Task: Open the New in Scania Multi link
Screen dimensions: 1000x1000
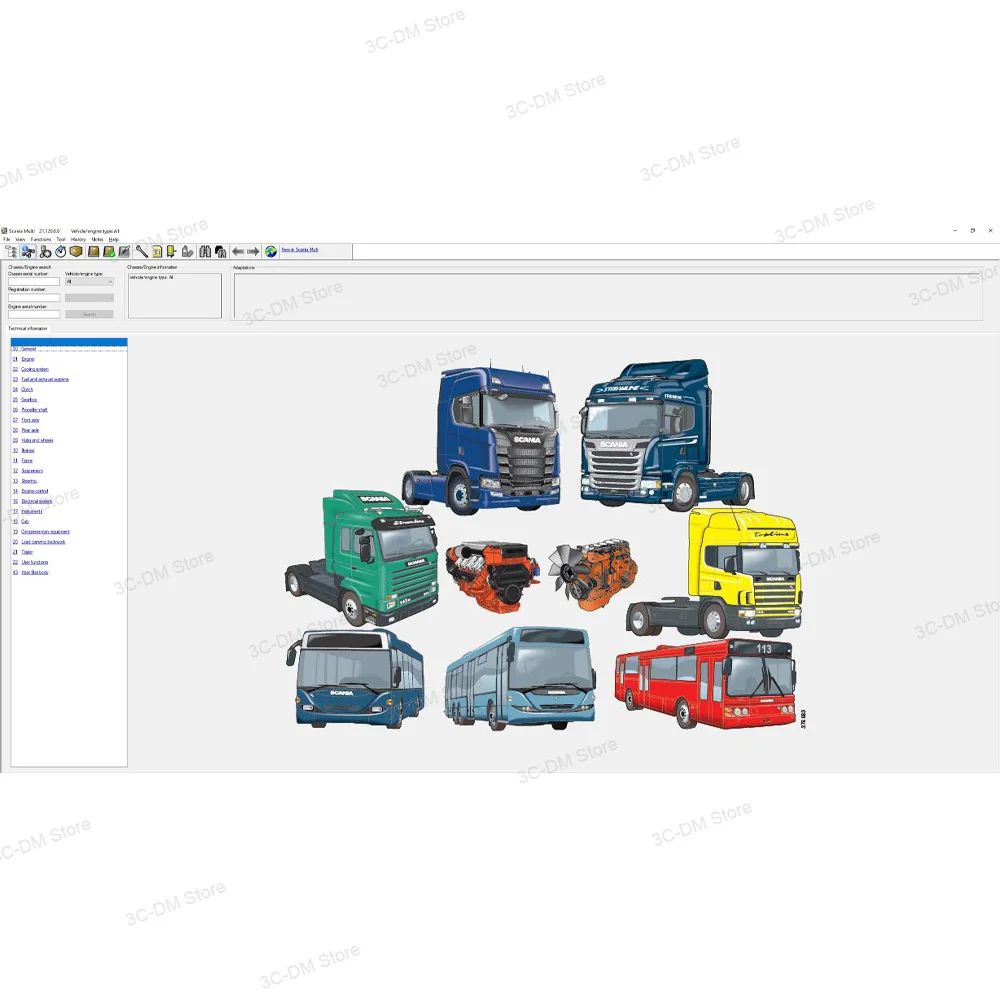Action: pos(300,249)
